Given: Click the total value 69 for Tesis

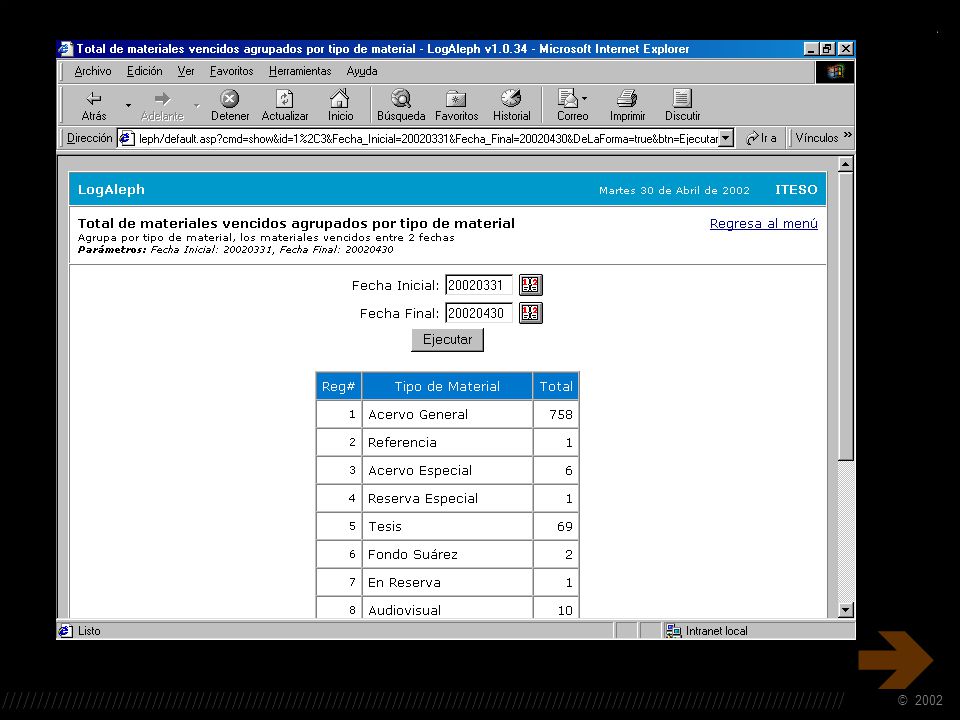Looking at the screenshot, I should click(x=564, y=527).
